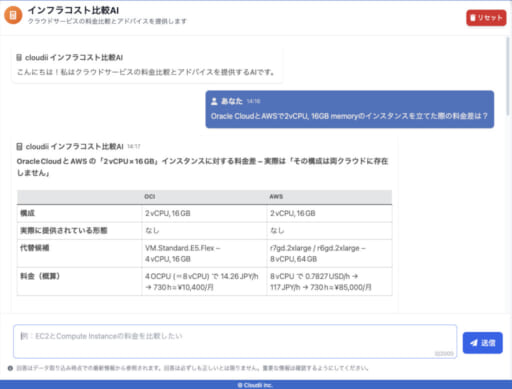Click the OCI 2vCPU, 16GB configuration cell

[204, 213]
